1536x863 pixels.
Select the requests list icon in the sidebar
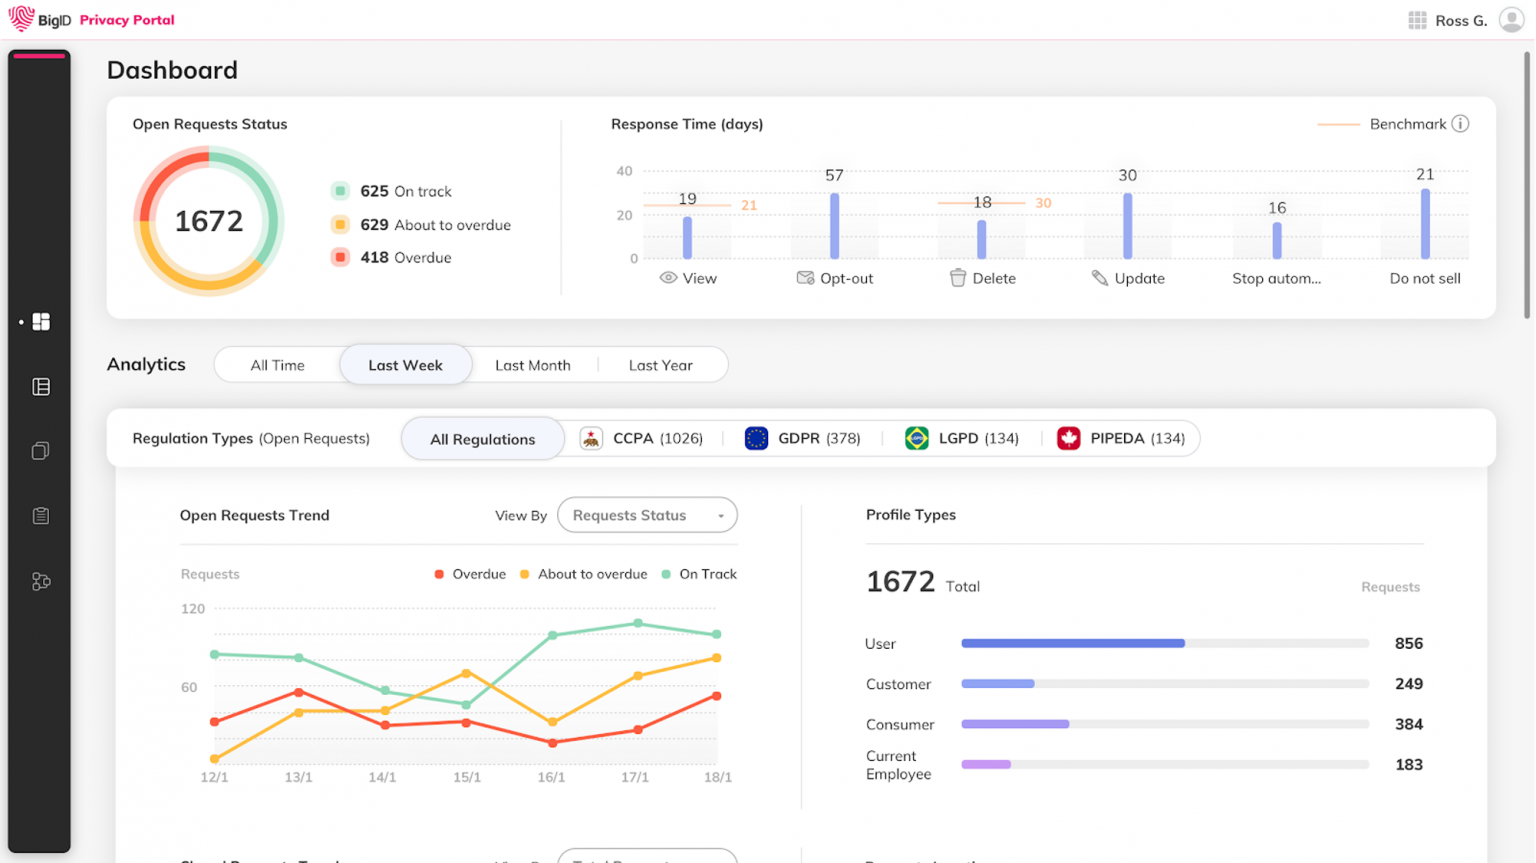(x=40, y=386)
